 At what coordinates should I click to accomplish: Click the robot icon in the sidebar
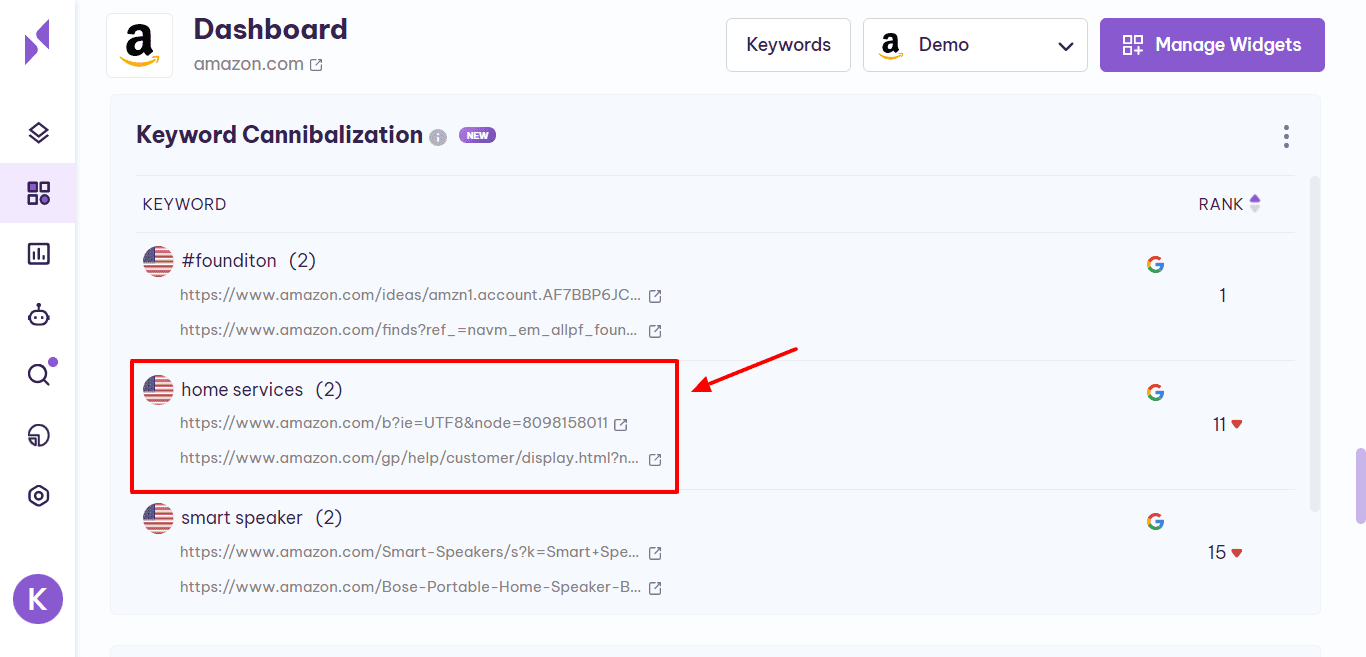(x=38, y=315)
